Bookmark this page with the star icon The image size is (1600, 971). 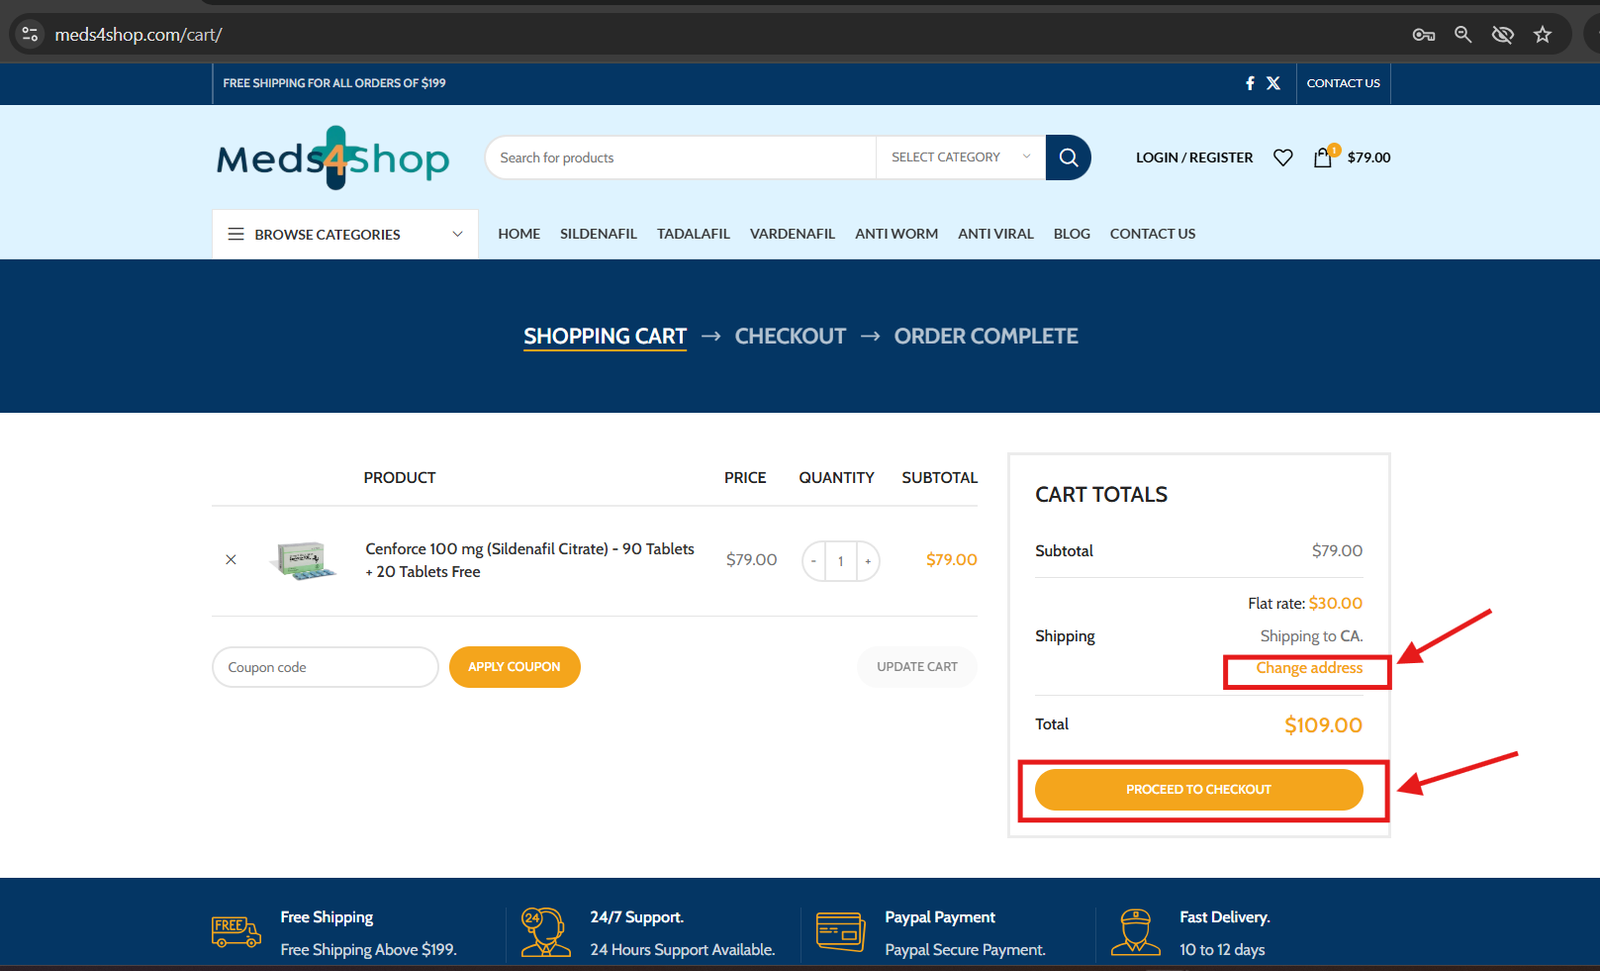[x=1543, y=35]
